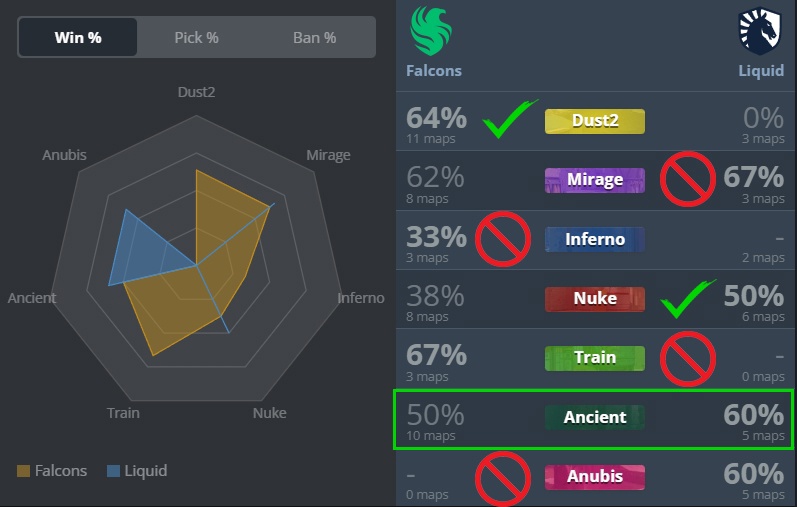Image resolution: width=797 pixels, height=507 pixels.
Task: Open the Ancient map badge
Action: click(x=595, y=417)
